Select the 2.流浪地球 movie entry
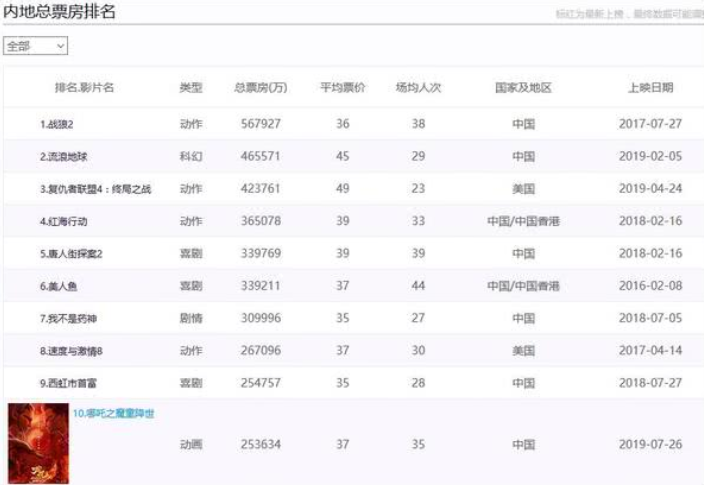 click(x=63, y=157)
